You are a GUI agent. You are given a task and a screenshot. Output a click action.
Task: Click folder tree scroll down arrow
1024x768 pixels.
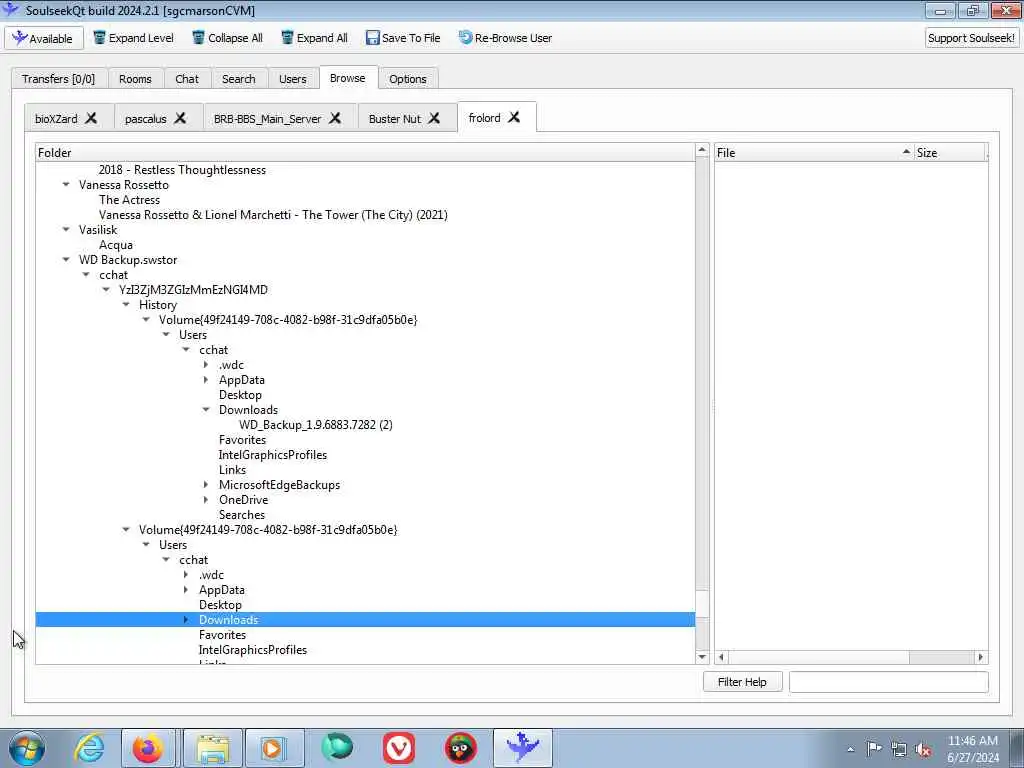click(x=702, y=657)
